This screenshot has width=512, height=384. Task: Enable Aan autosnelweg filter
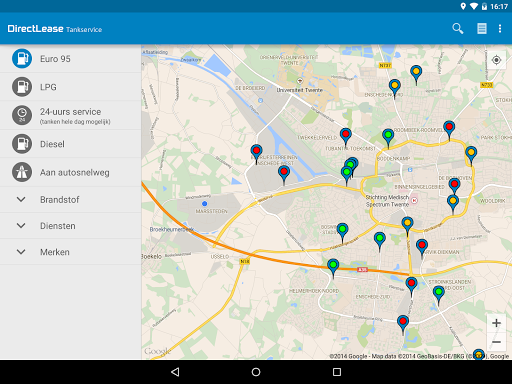click(x=70, y=172)
